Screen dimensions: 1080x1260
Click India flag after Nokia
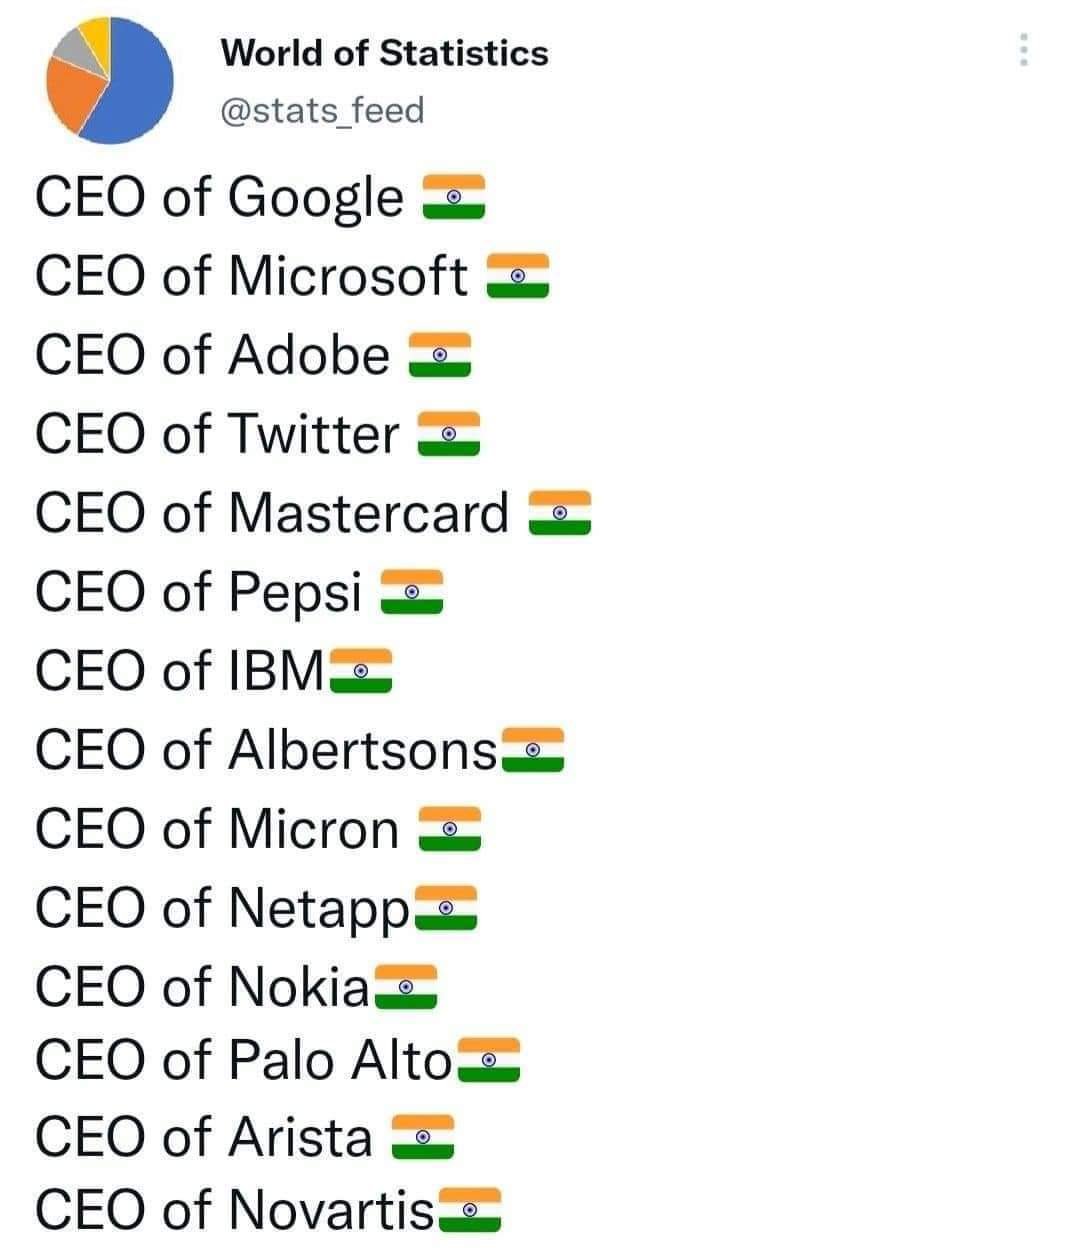point(405,987)
